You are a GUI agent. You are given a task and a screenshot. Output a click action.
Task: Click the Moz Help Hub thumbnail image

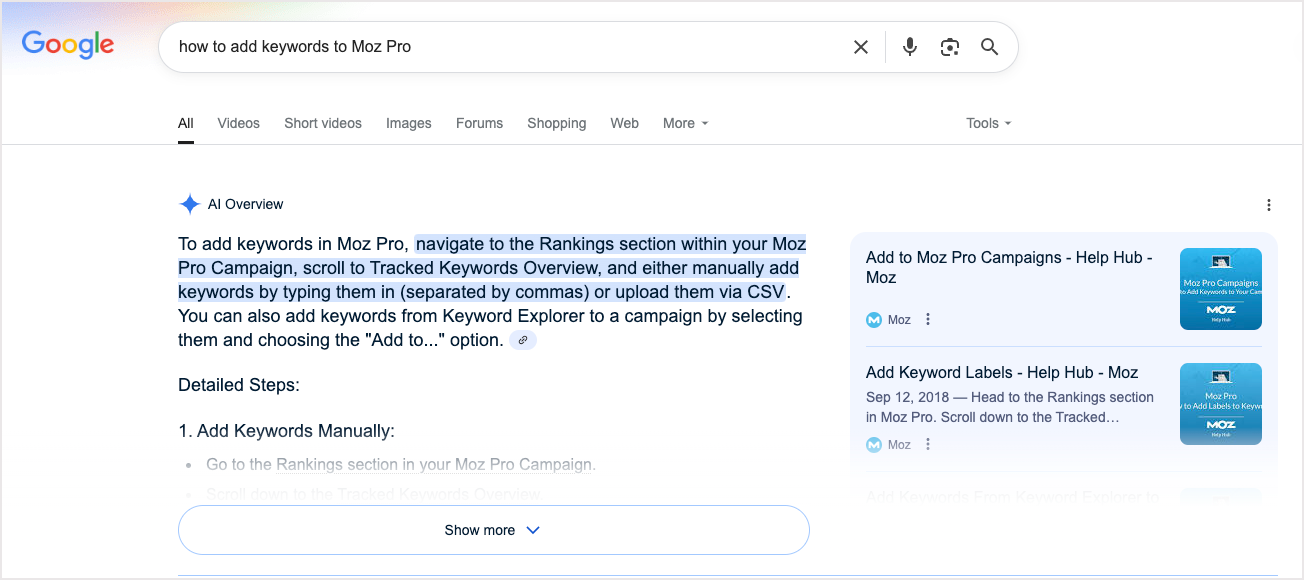click(1220, 288)
